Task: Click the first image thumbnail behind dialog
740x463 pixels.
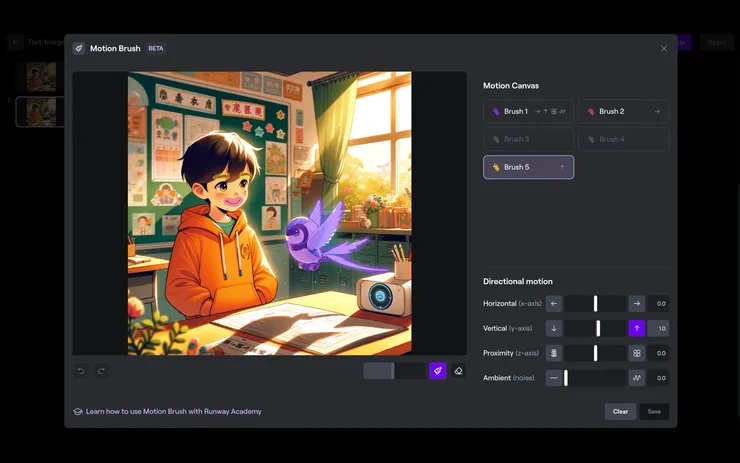Action: tap(41, 76)
